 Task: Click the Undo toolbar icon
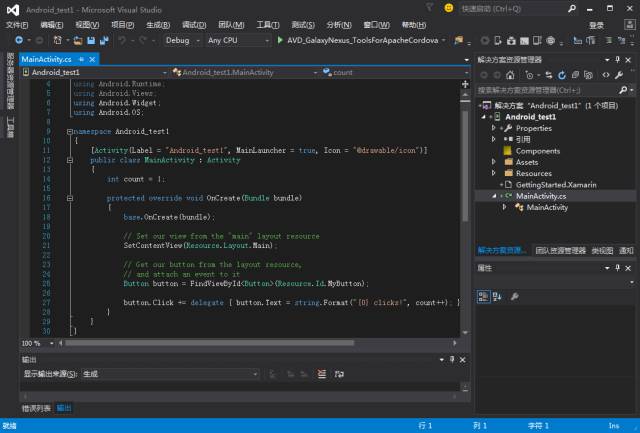tap(122, 40)
